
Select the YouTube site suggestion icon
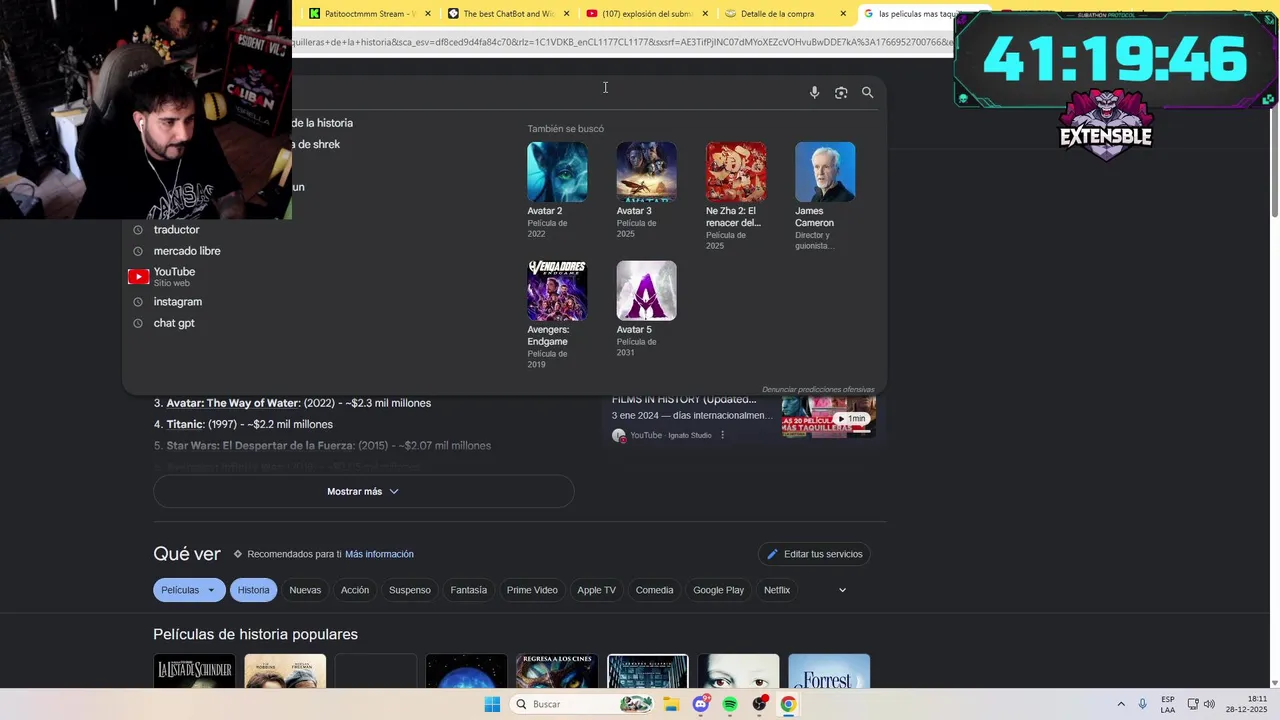pos(138,277)
